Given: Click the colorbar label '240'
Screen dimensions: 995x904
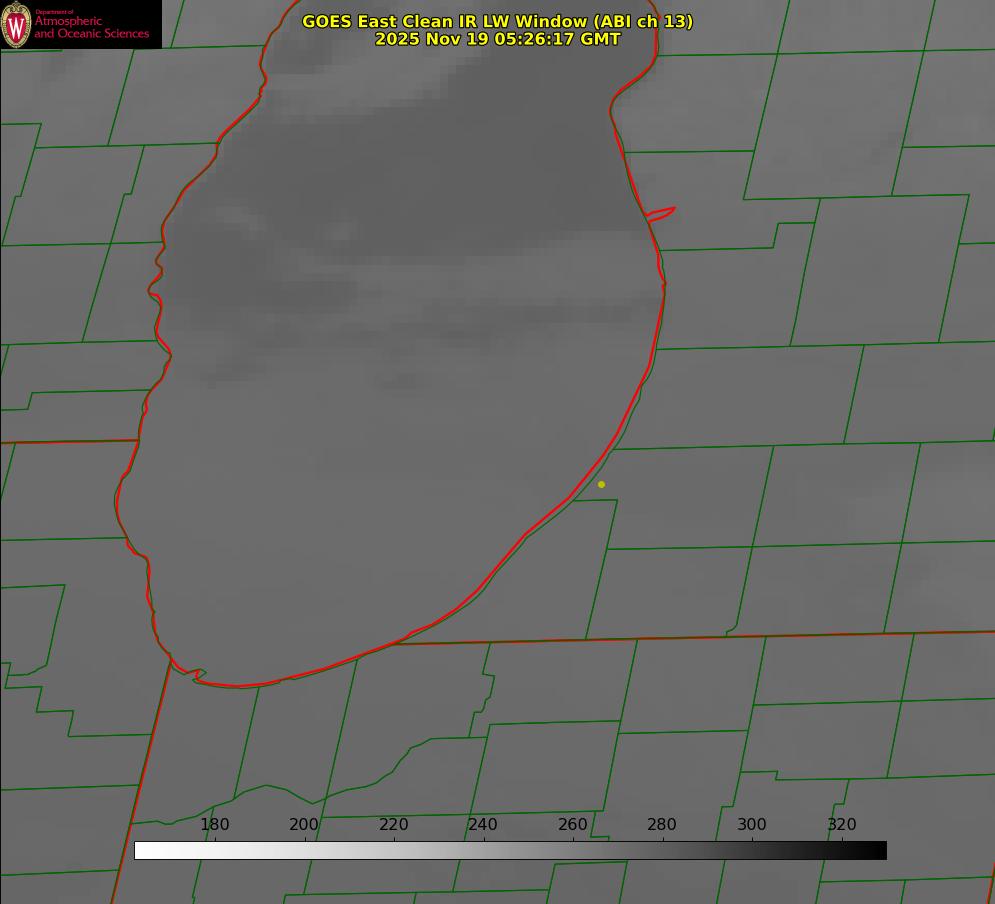Looking at the screenshot, I should click(x=483, y=824).
